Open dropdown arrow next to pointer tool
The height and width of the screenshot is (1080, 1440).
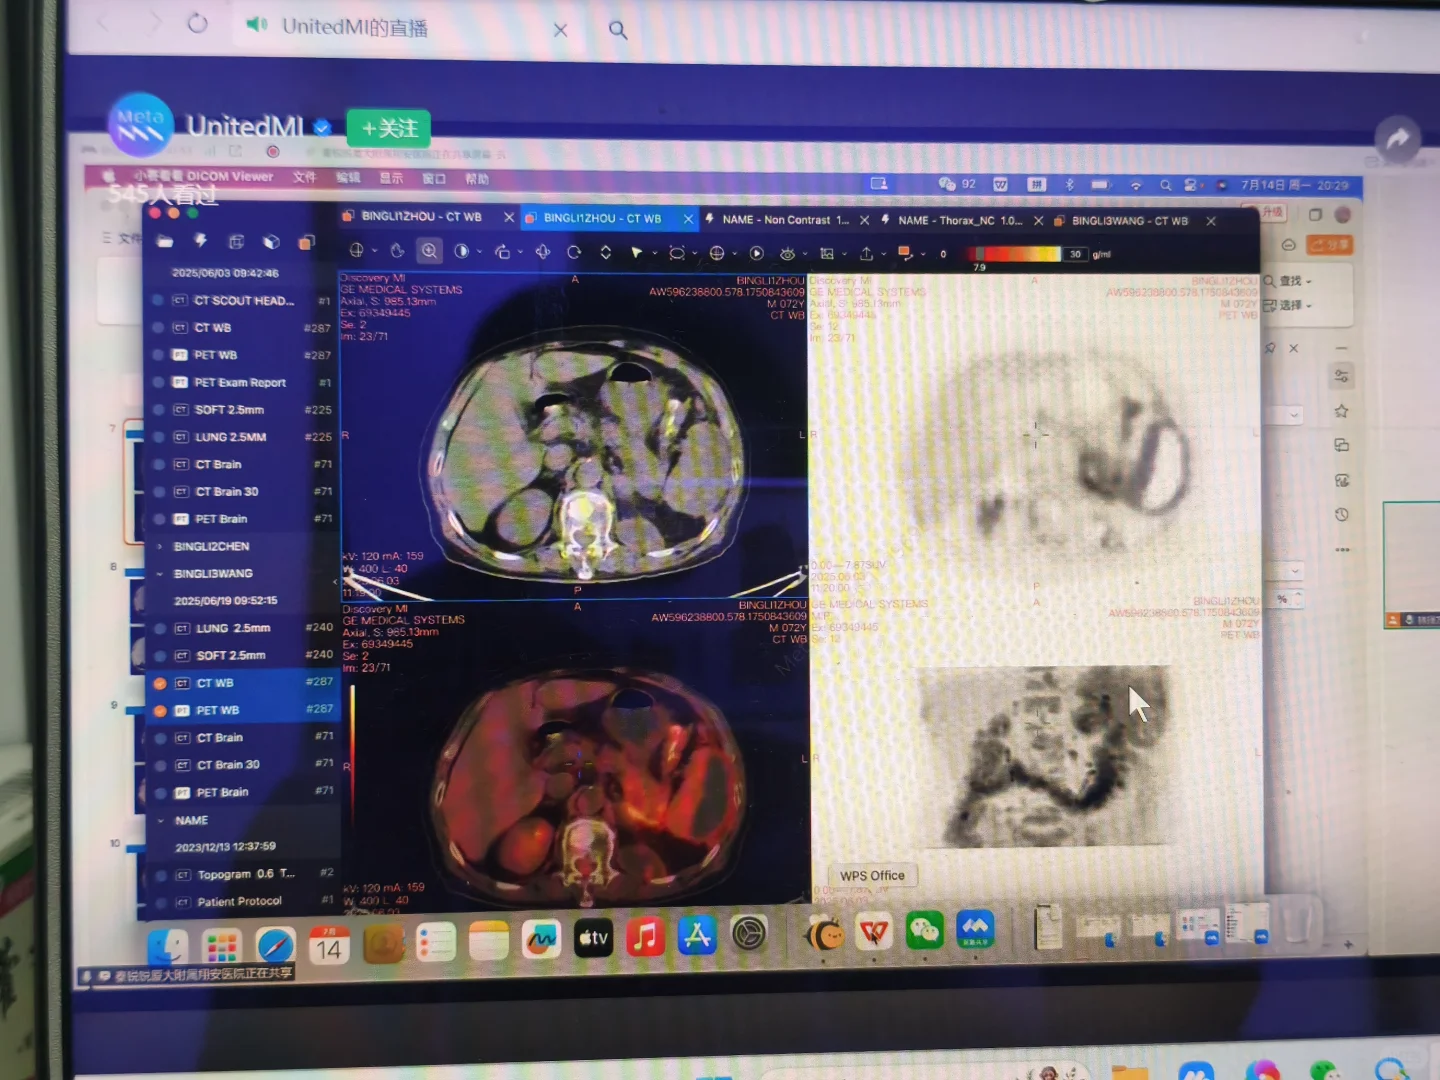tap(654, 253)
